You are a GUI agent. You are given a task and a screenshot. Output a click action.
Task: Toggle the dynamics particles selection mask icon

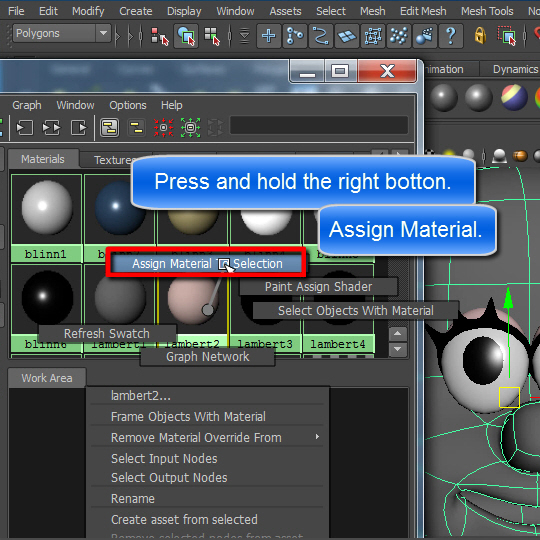[x=399, y=36]
